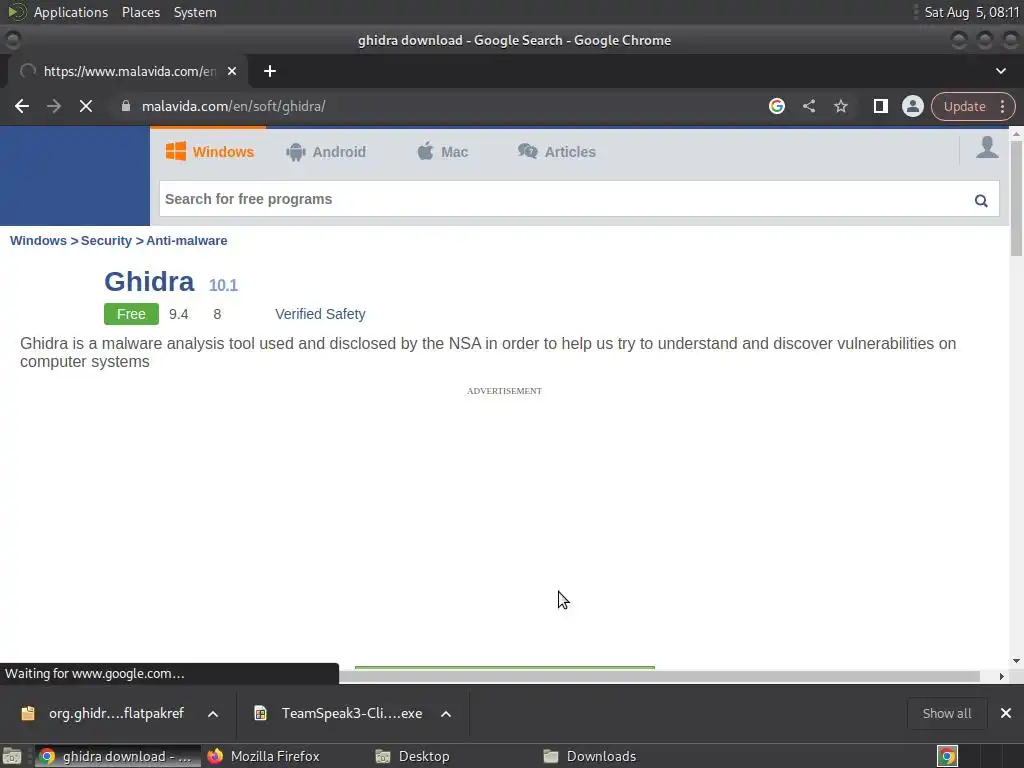Screen dimensions: 1024x768
Task: Select the Windows platform tab
Action: [x=210, y=152]
